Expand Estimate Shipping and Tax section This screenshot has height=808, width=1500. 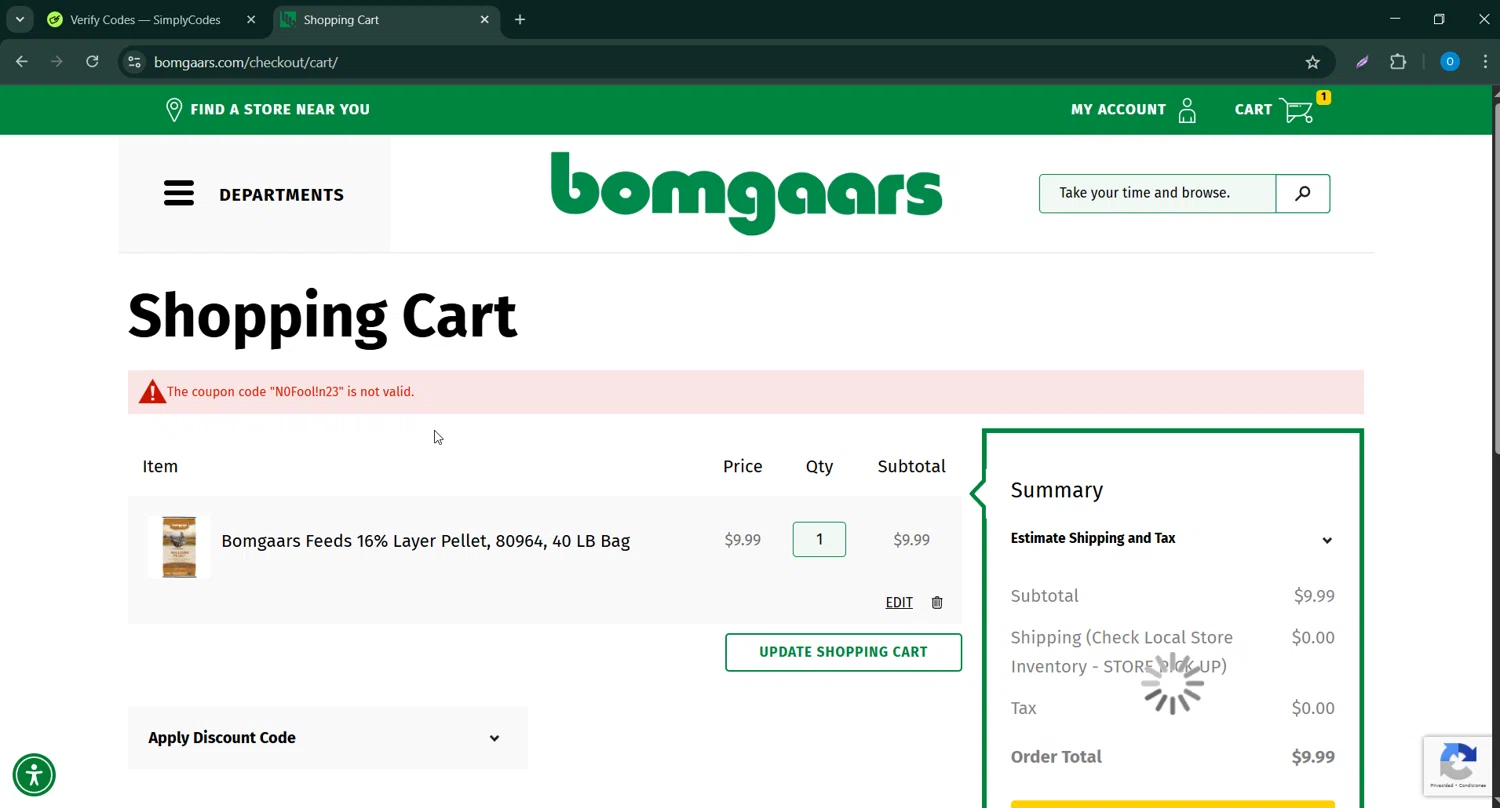pyautogui.click(x=1172, y=538)
